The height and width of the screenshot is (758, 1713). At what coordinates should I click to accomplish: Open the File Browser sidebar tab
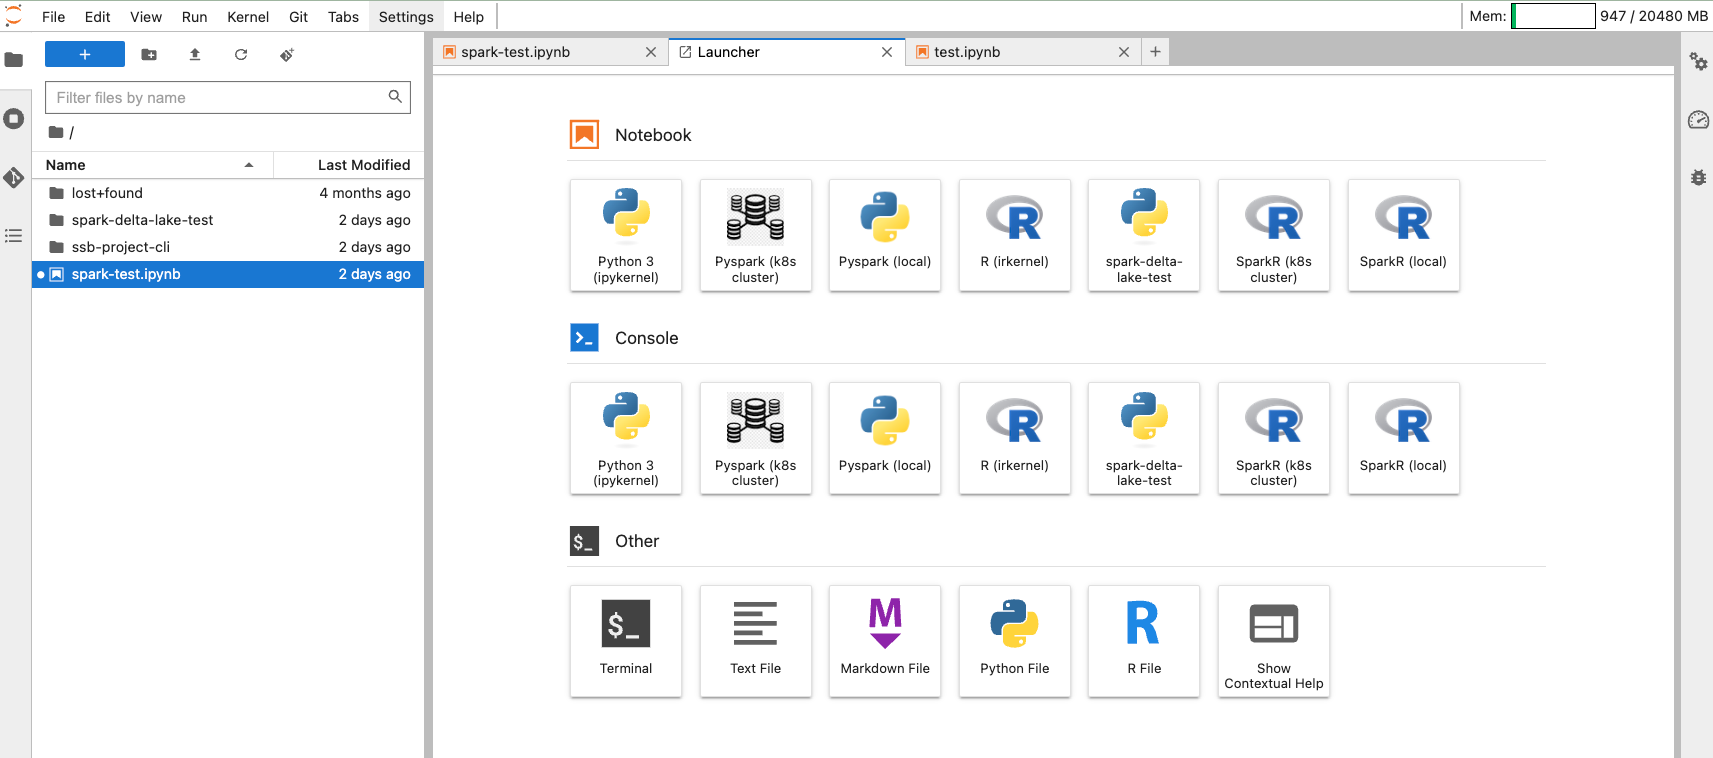(14, 60)
